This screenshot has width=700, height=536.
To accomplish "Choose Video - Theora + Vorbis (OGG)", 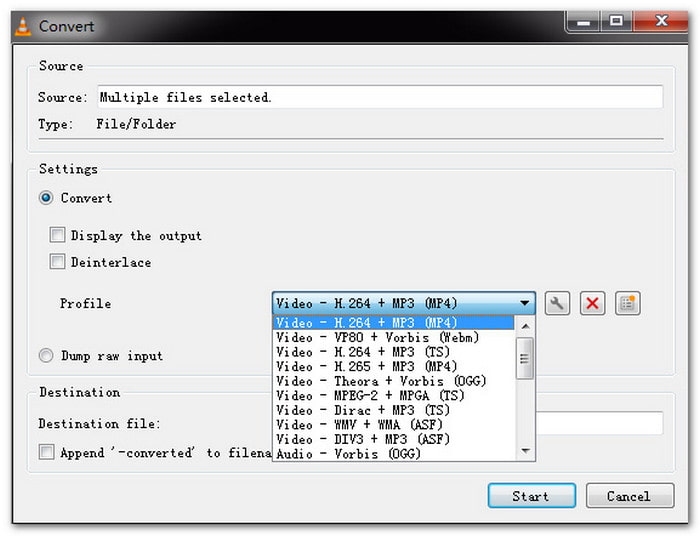I will click(393, 381).
